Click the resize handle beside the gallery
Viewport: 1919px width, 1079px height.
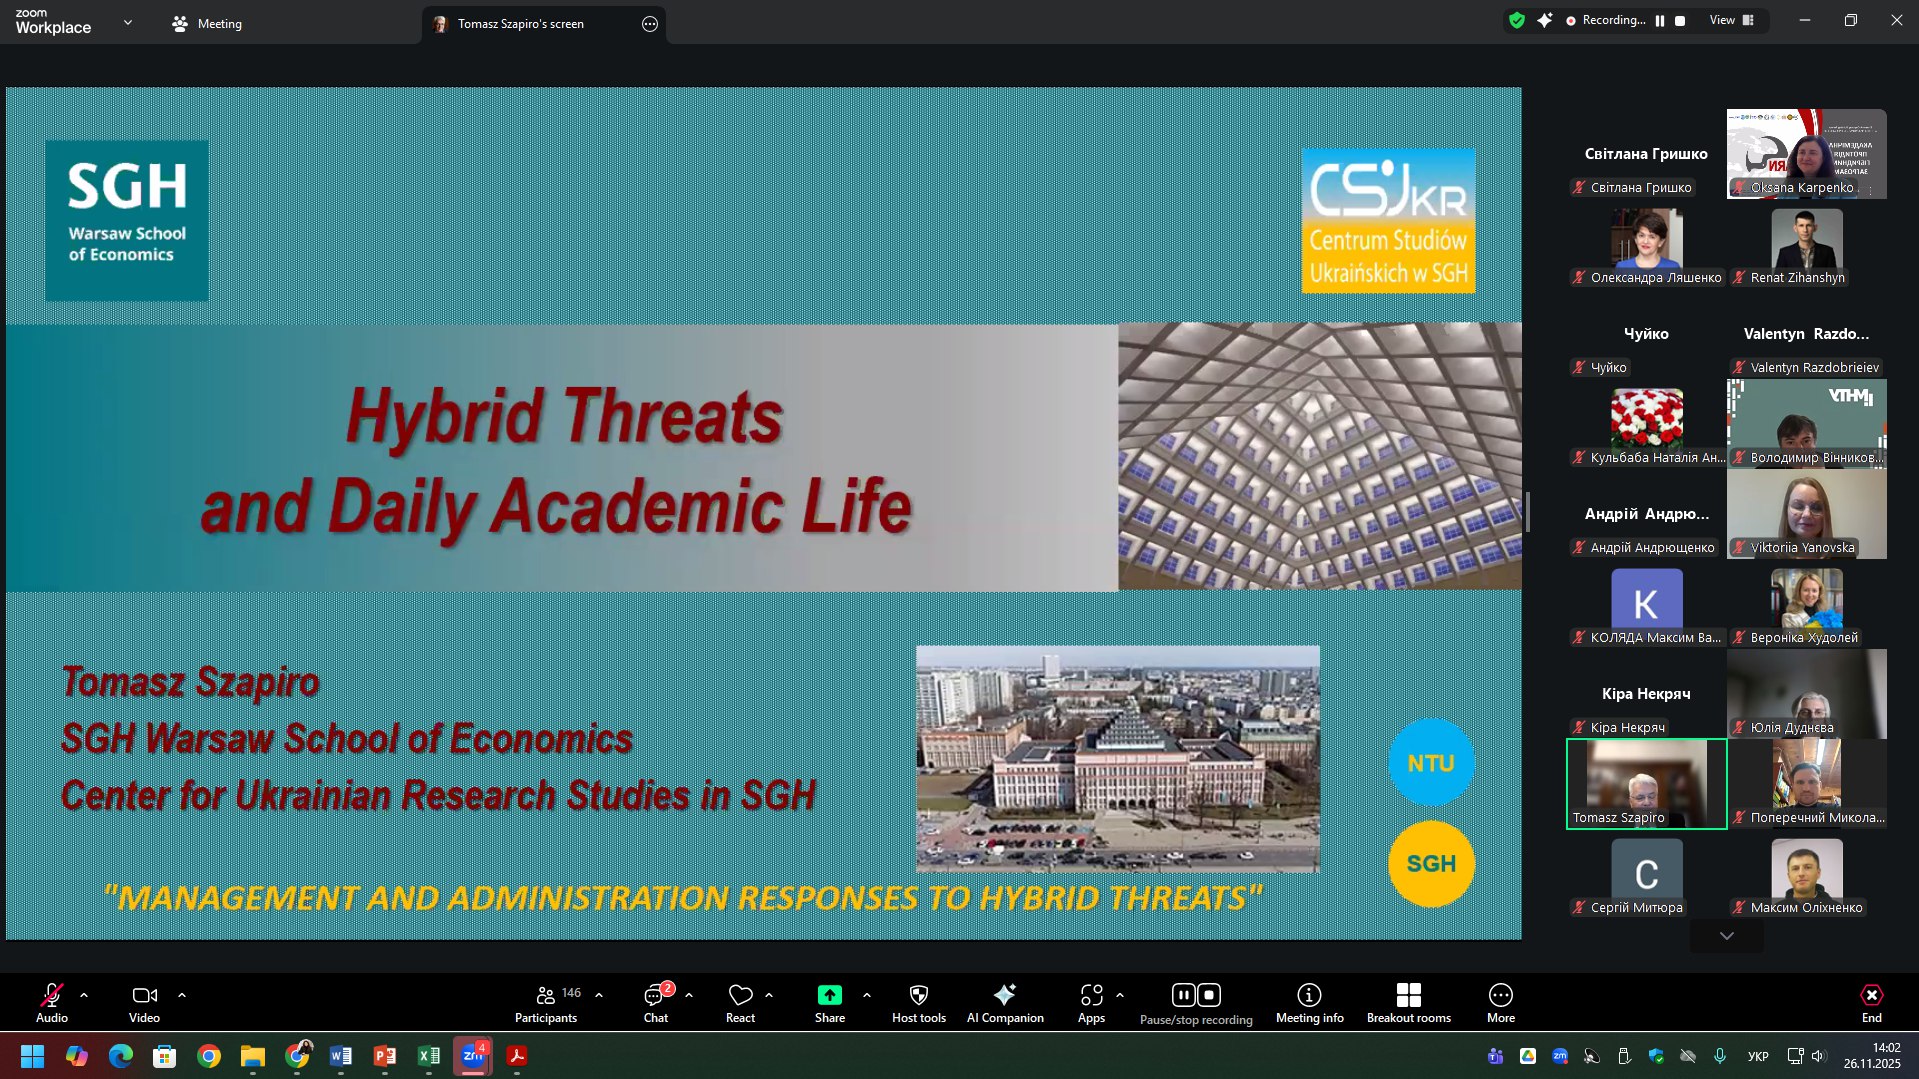pyautogui.click(x=1528, y=512)
